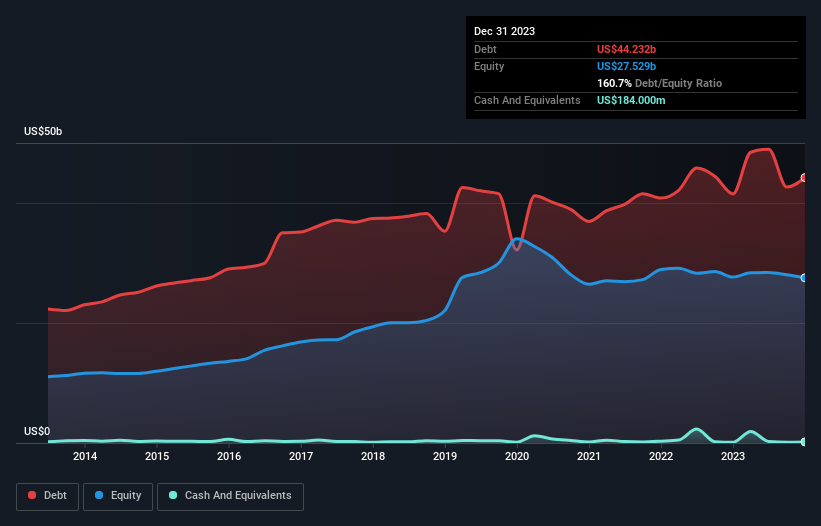Toggle the Equity legend button
The height and width of the screenshot is (526, 821).
(118, 496)
